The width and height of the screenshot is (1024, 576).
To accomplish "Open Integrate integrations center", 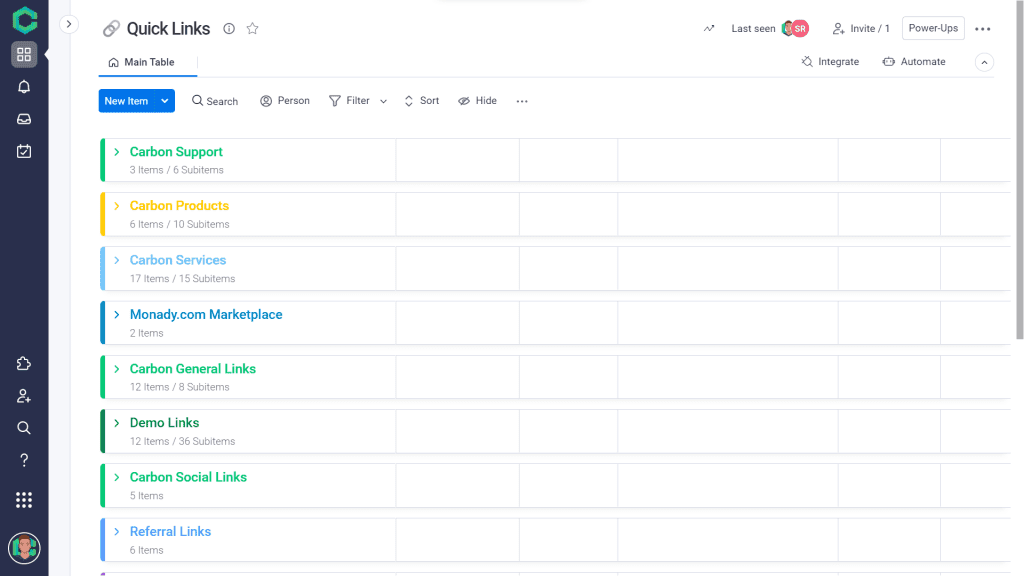I will point(830,61).
